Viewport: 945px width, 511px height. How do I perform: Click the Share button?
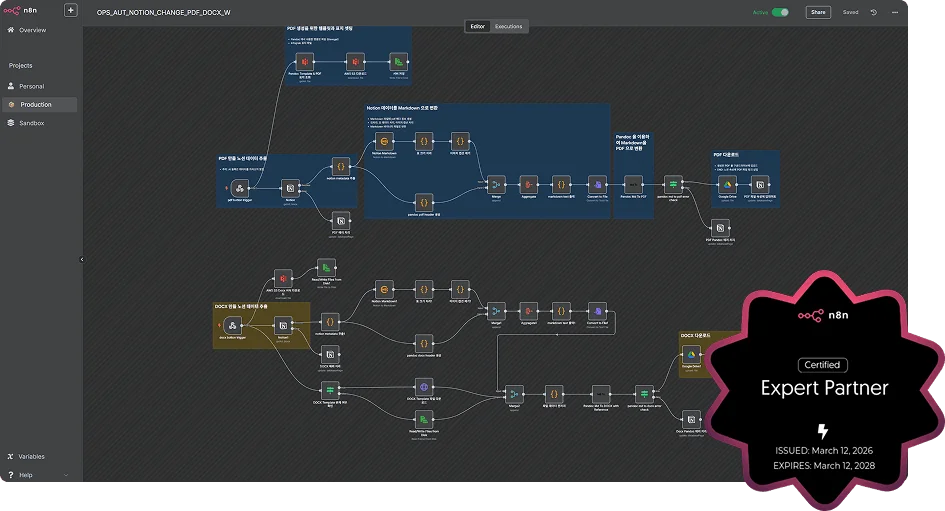(x=818, y=12)
